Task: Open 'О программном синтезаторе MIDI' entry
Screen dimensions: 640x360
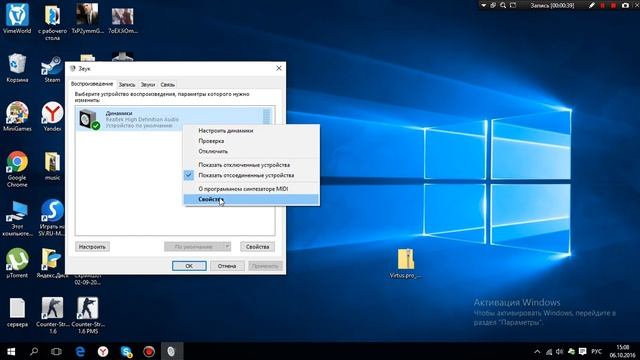Action: click(251, 189)
